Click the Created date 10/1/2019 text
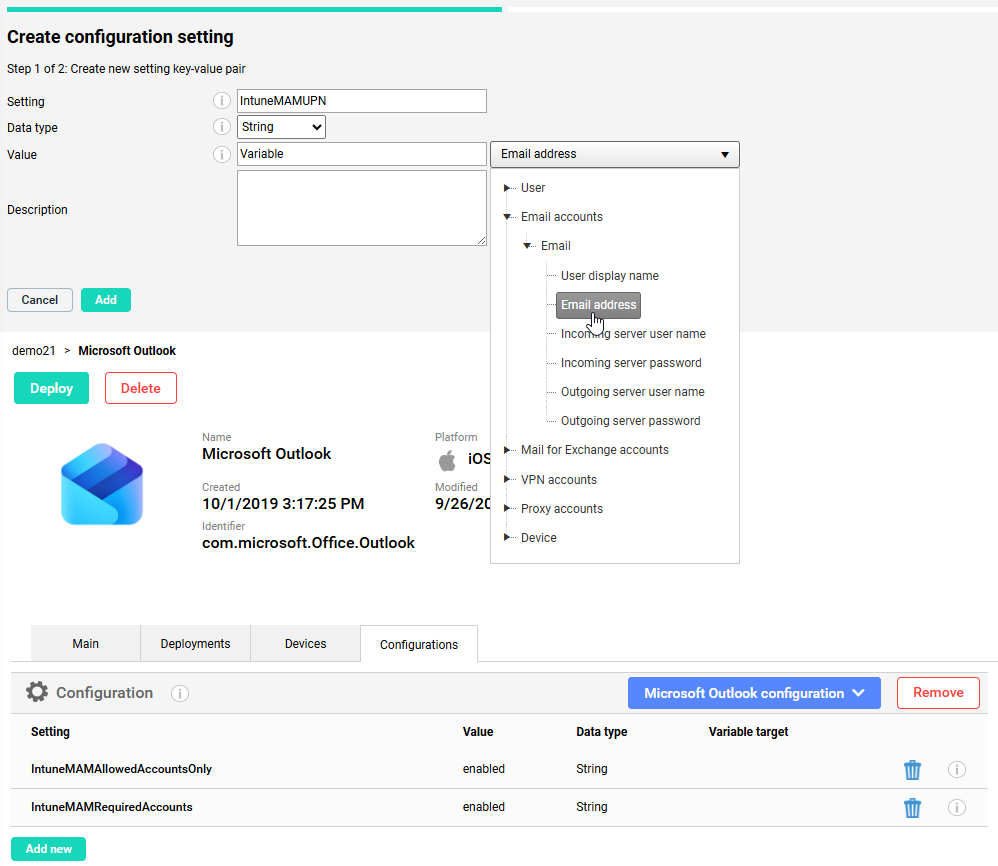Screen dimensions: 998x866 click(x=283, y=504)
